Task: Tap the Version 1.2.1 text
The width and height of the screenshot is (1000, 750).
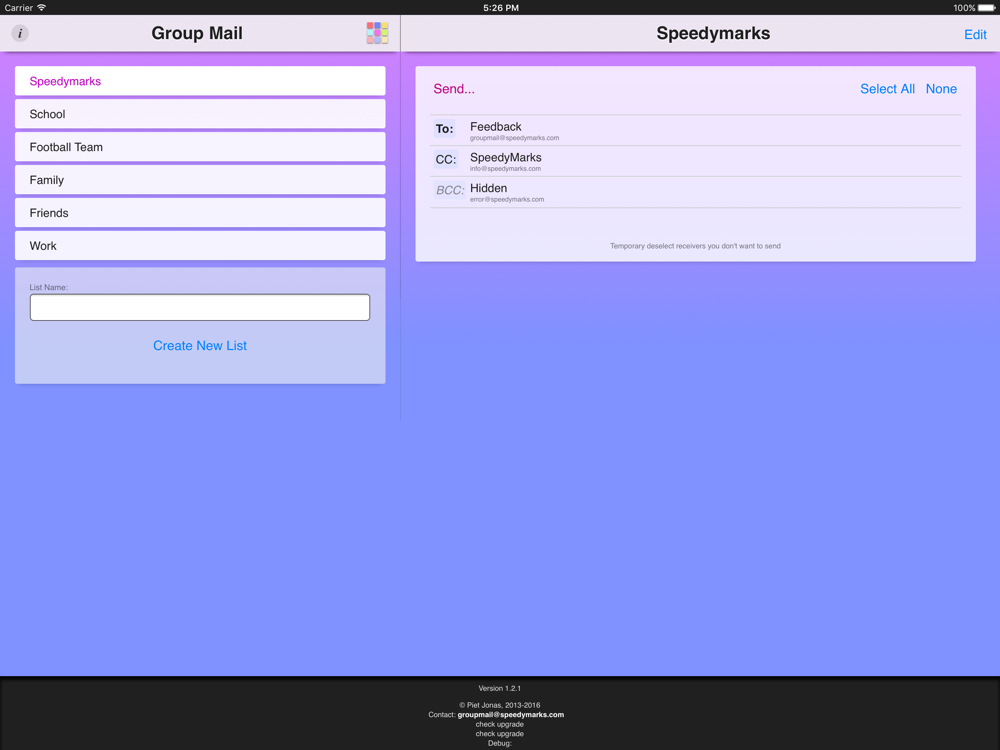Action: point(499,688)
